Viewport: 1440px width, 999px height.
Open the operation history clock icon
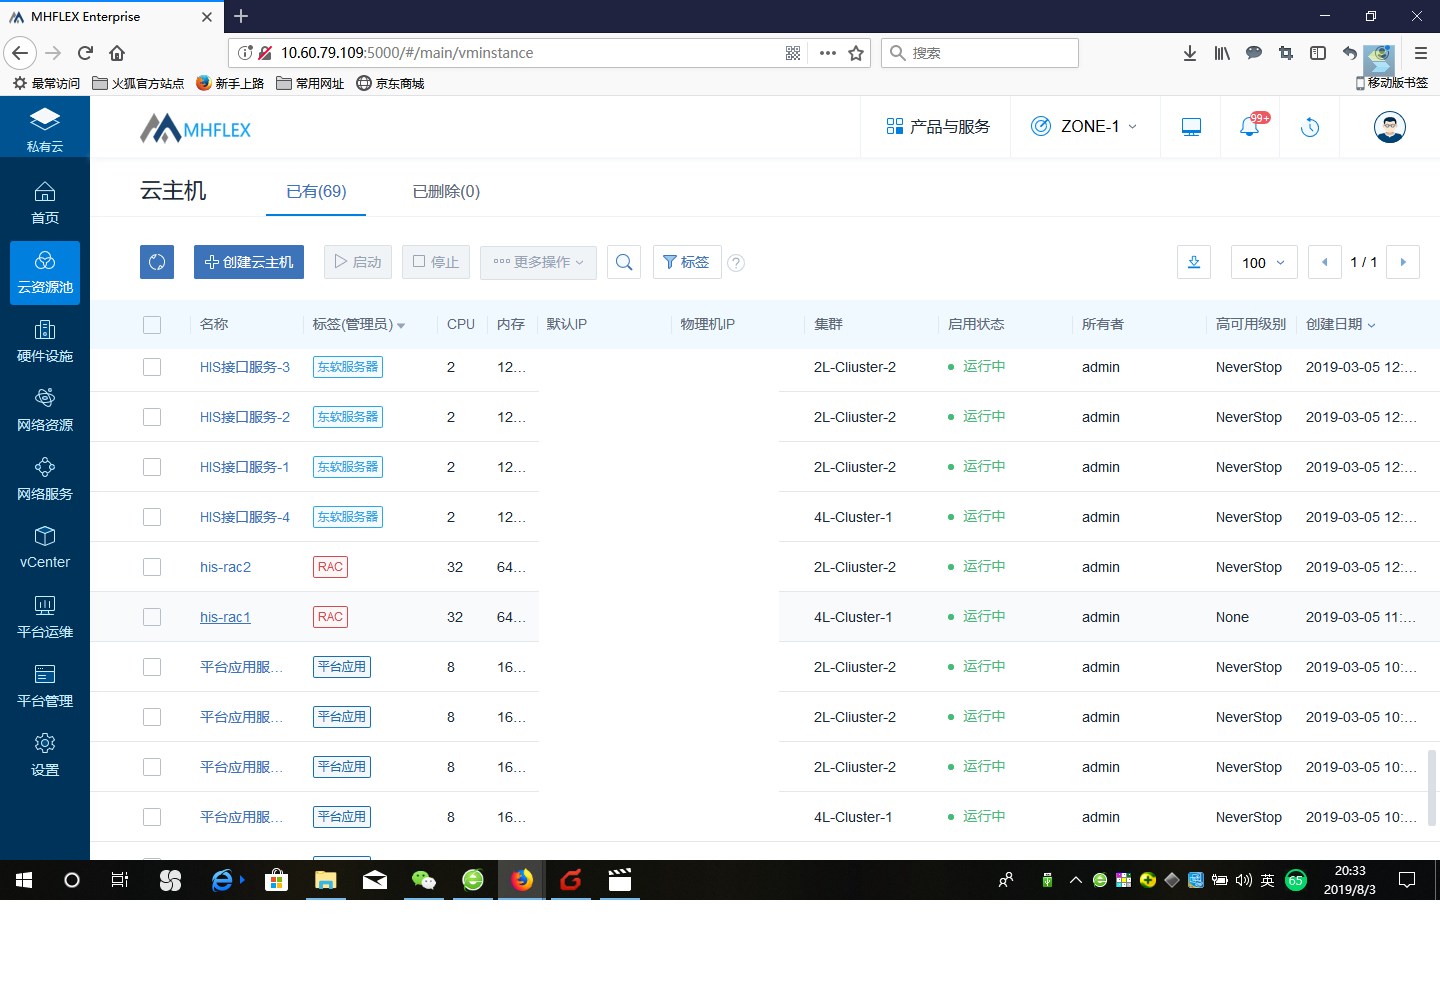tap(1310, 127)
